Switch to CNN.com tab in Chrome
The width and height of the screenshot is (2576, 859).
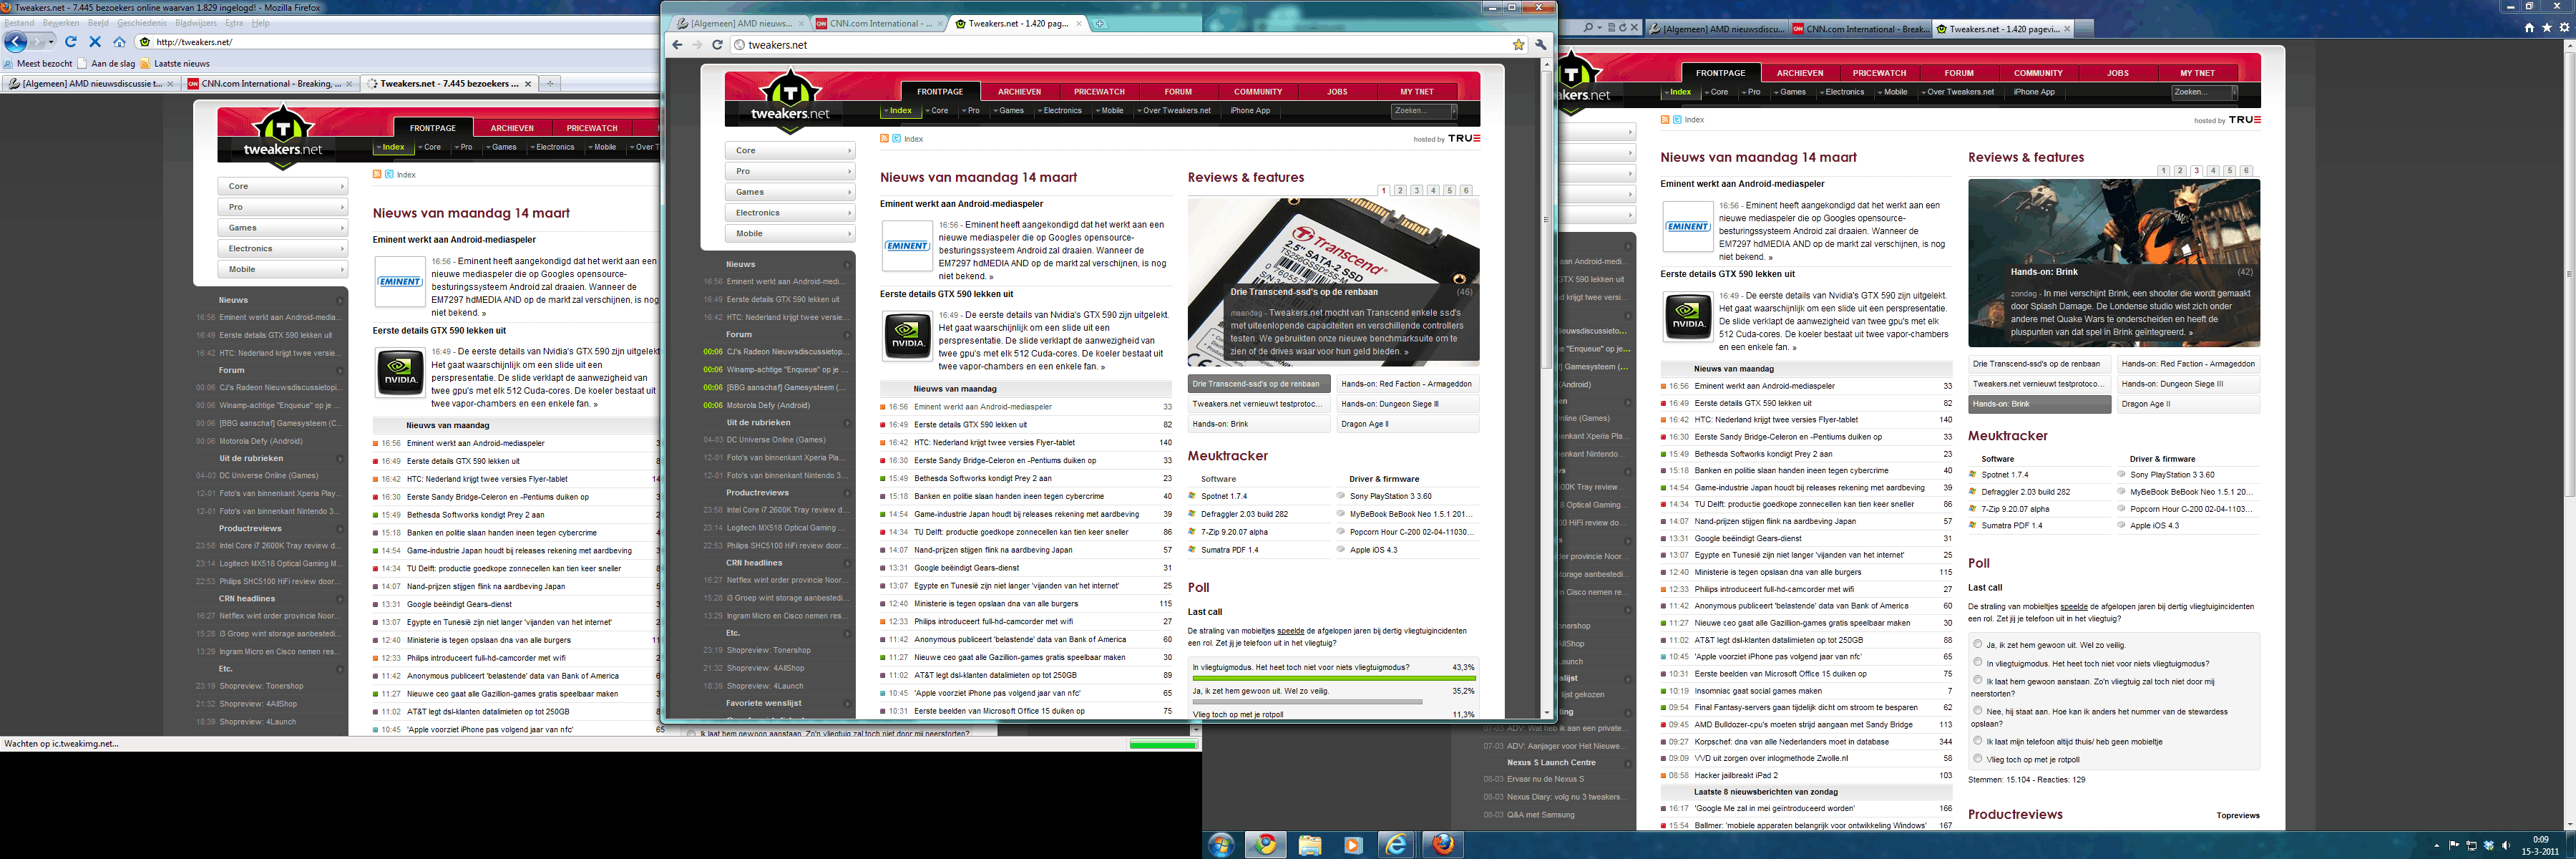pos(873,24)
